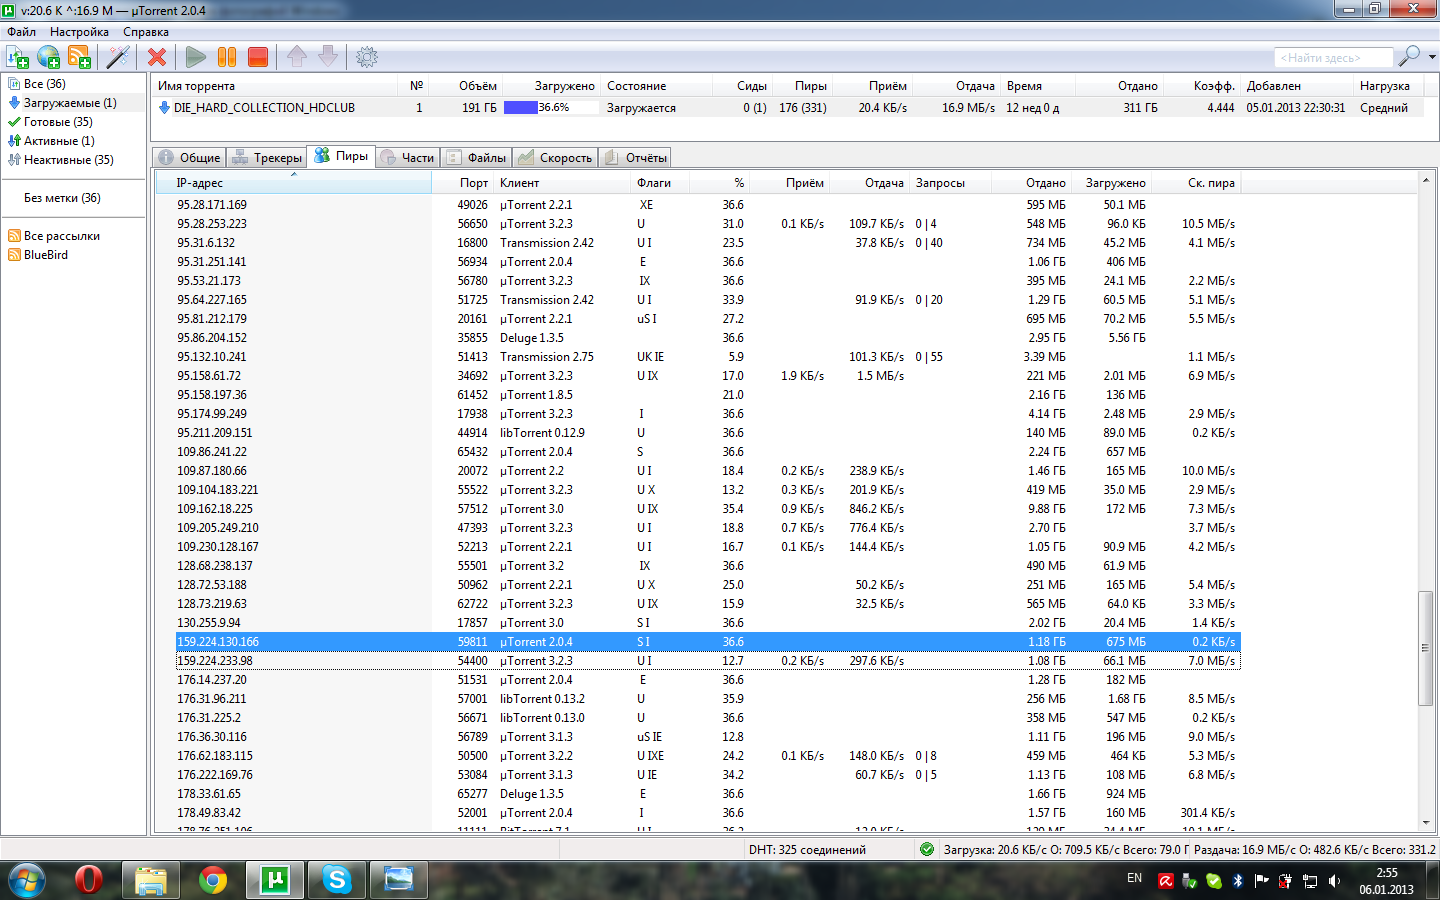1440x900 pixels.
Task: Click the search input field
Action: point(1333,58)
